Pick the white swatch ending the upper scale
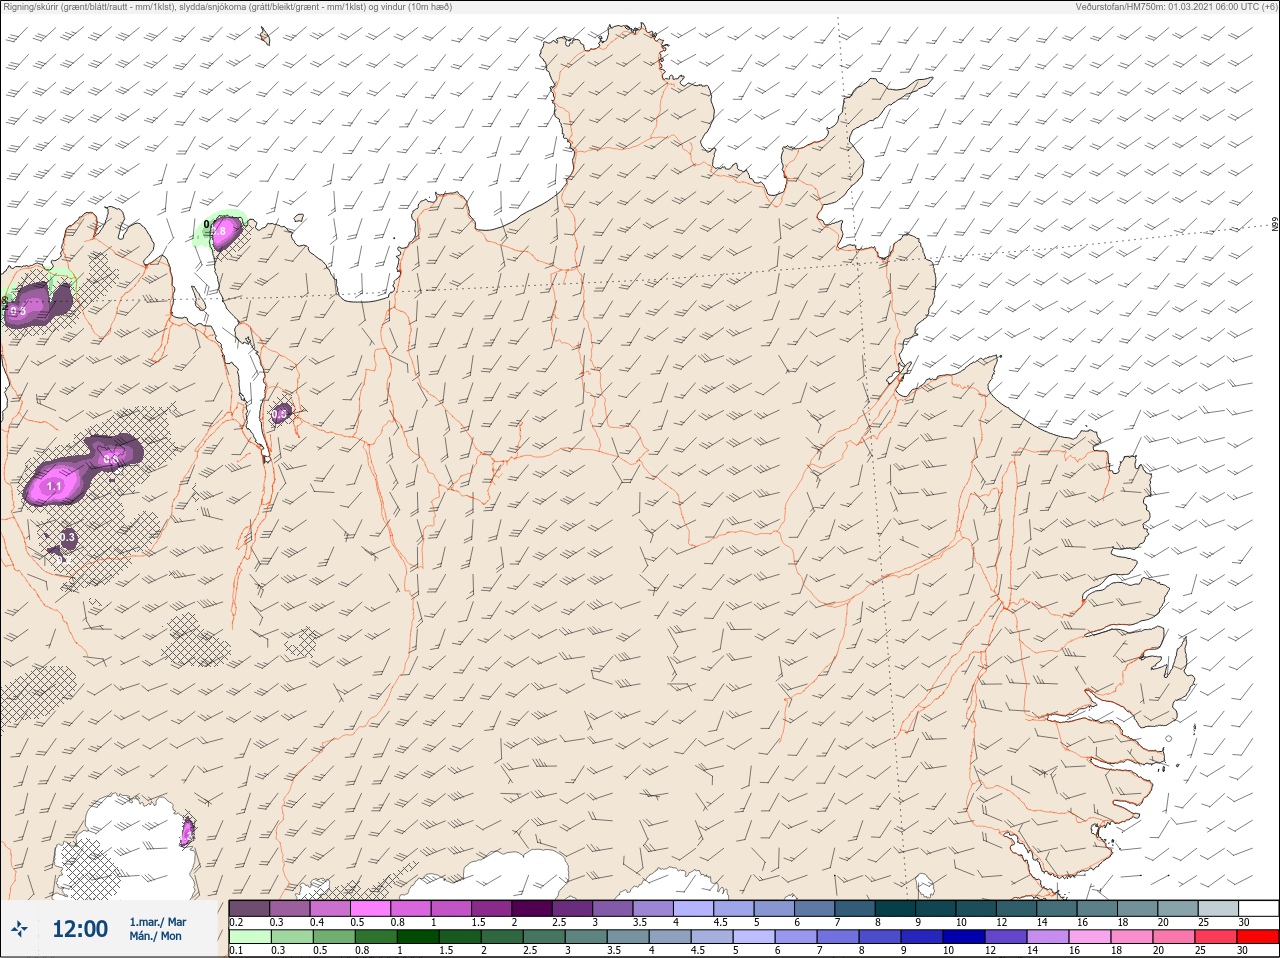This screenshot has height=958, width=1280. 1259,908
